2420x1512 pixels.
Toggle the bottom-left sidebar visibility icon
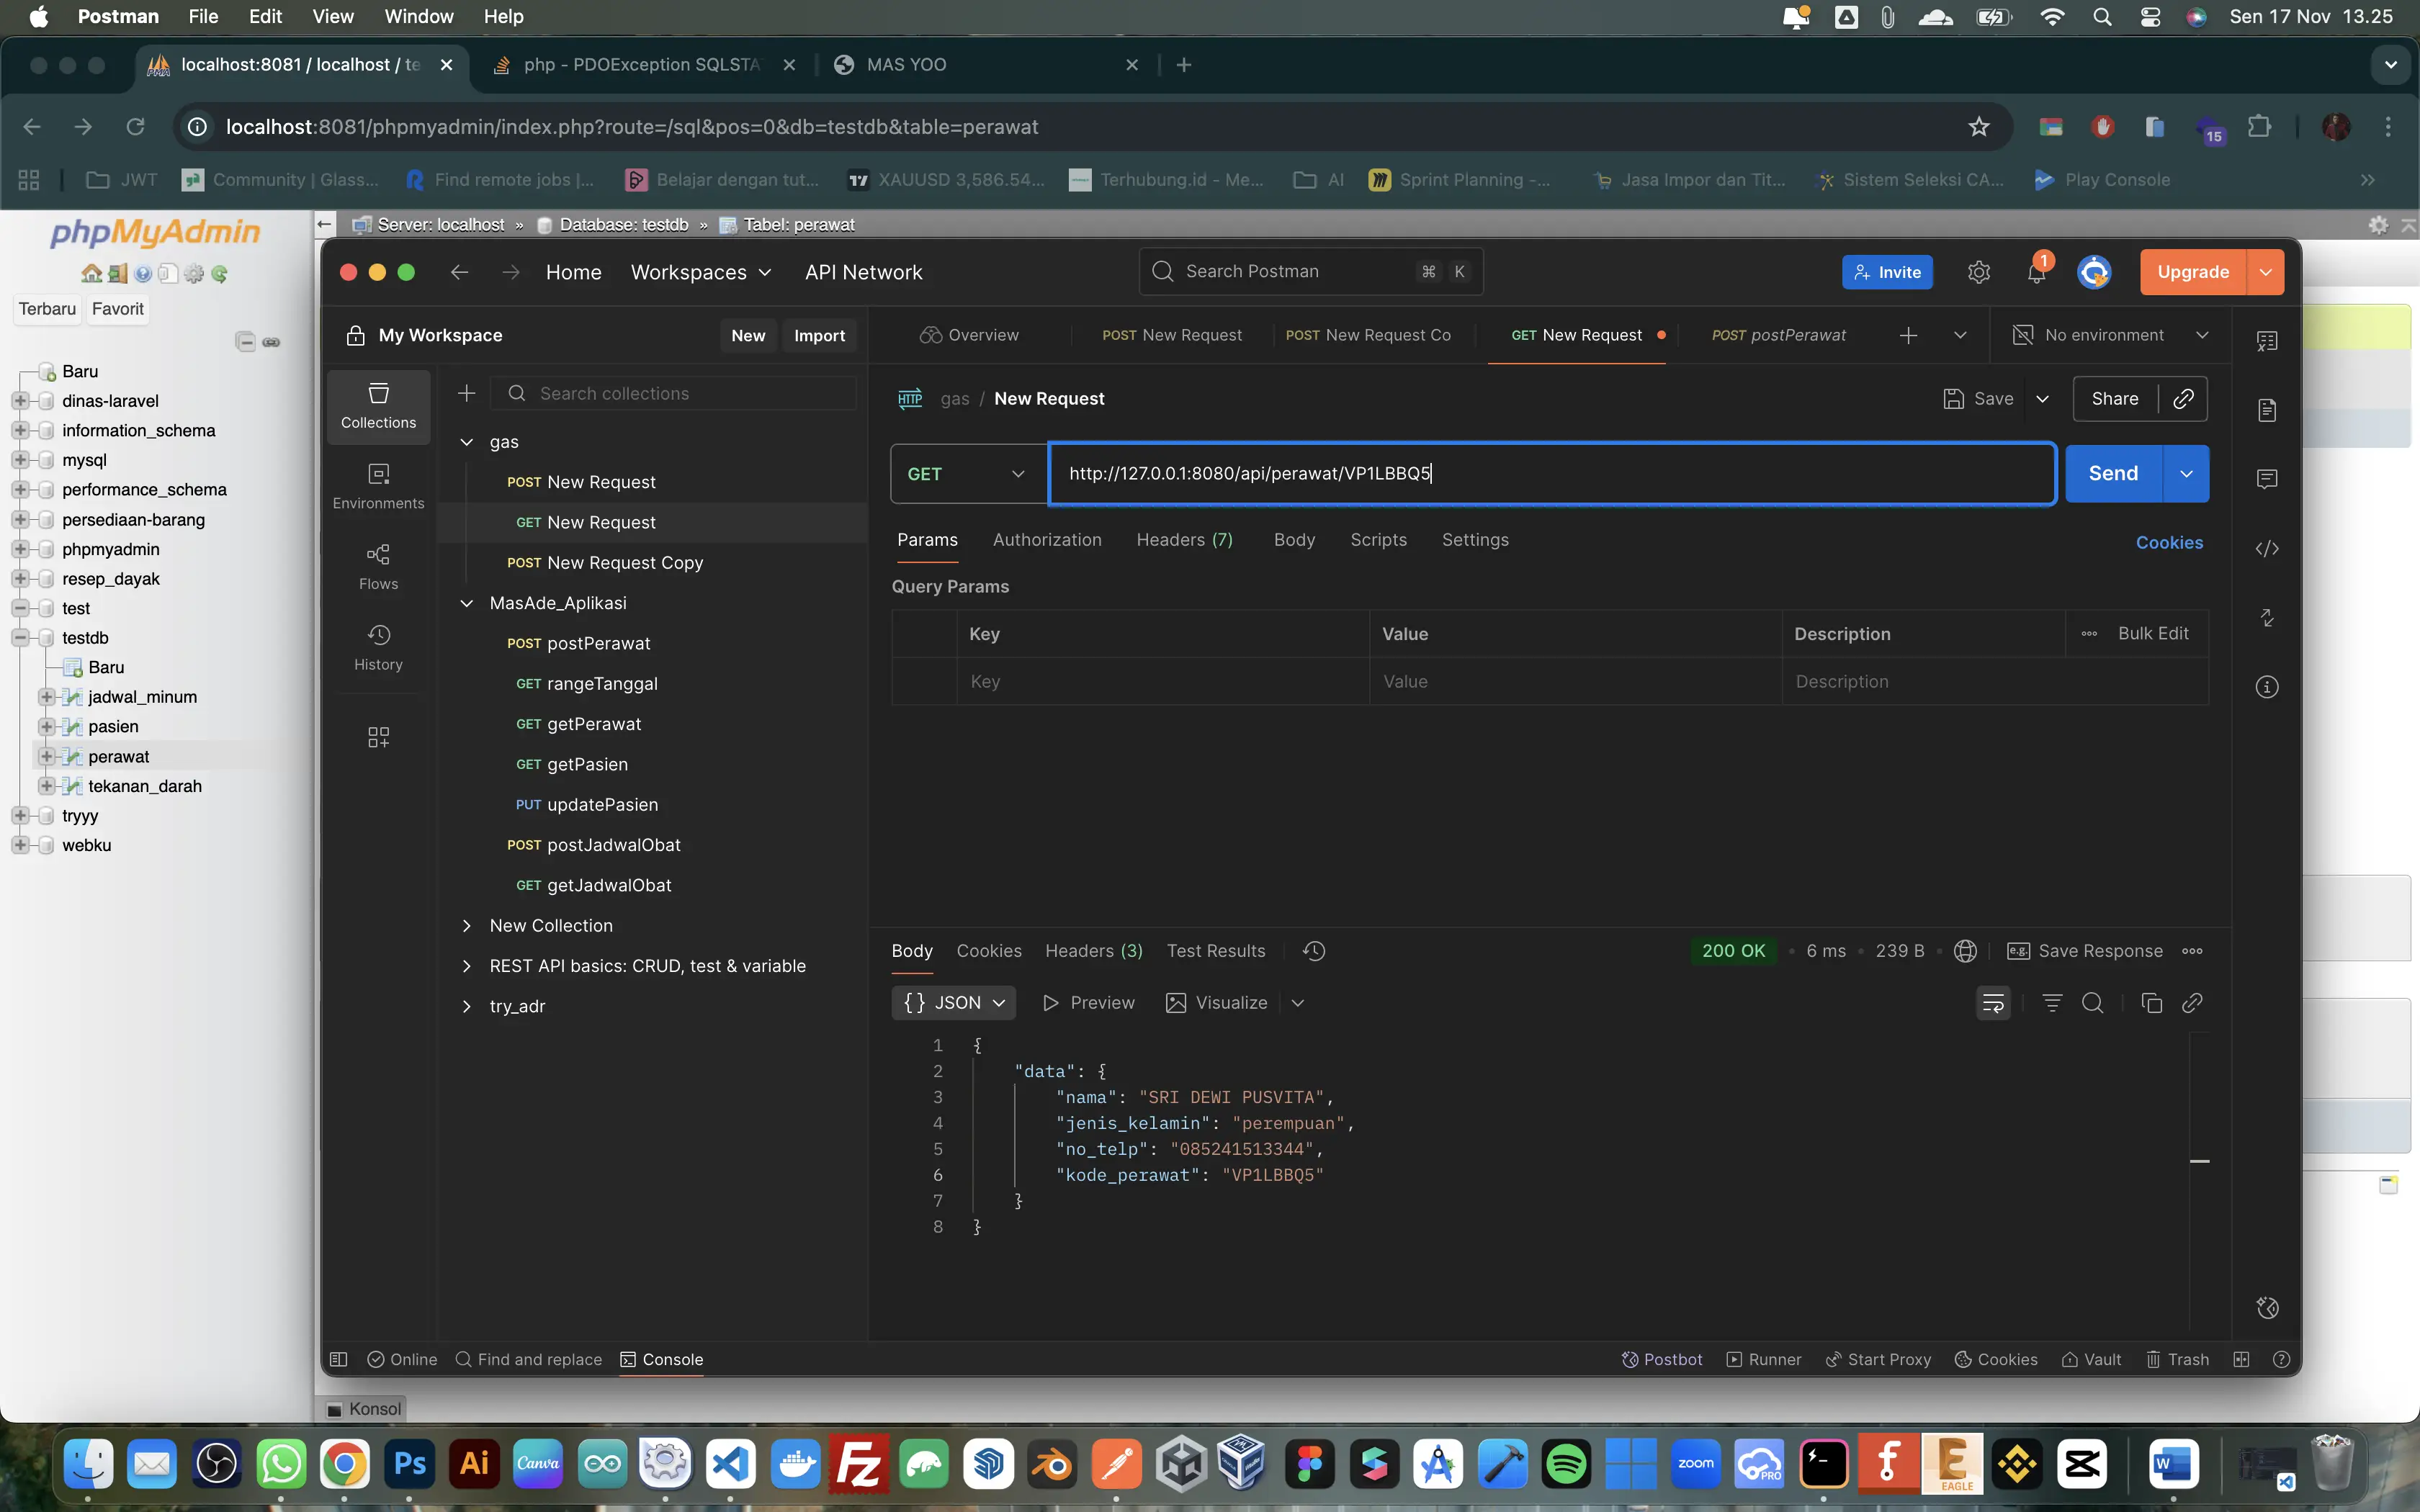pos(338,1359)
